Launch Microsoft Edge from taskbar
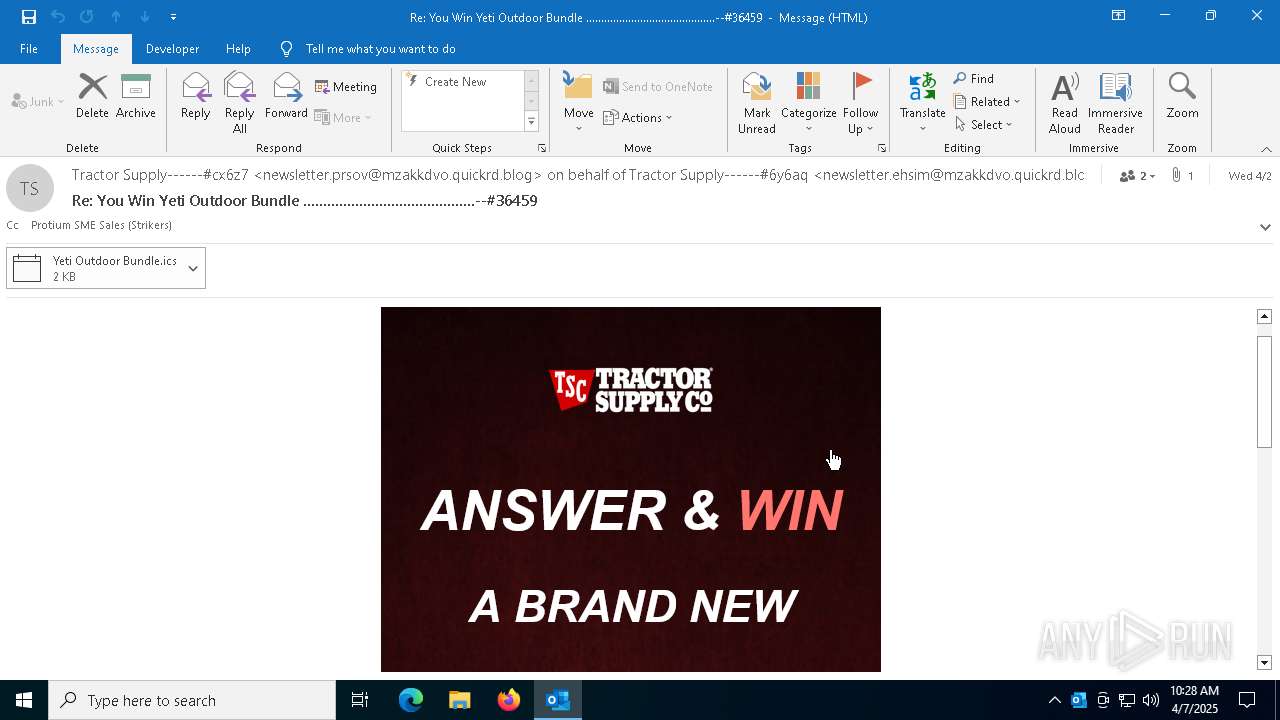Image resolution: width=1280 pixels, height=720 pixels. pyautogui.click(x=411, y=700)
